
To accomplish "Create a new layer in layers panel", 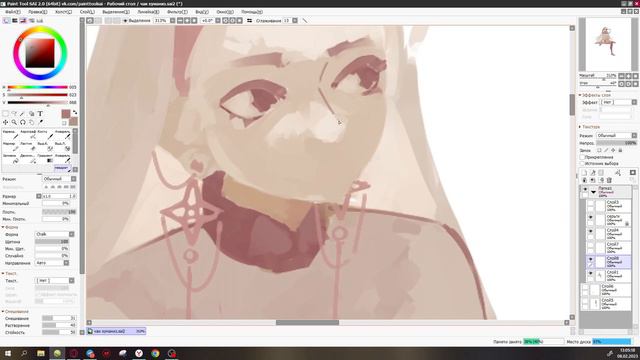I will [584, 173].
